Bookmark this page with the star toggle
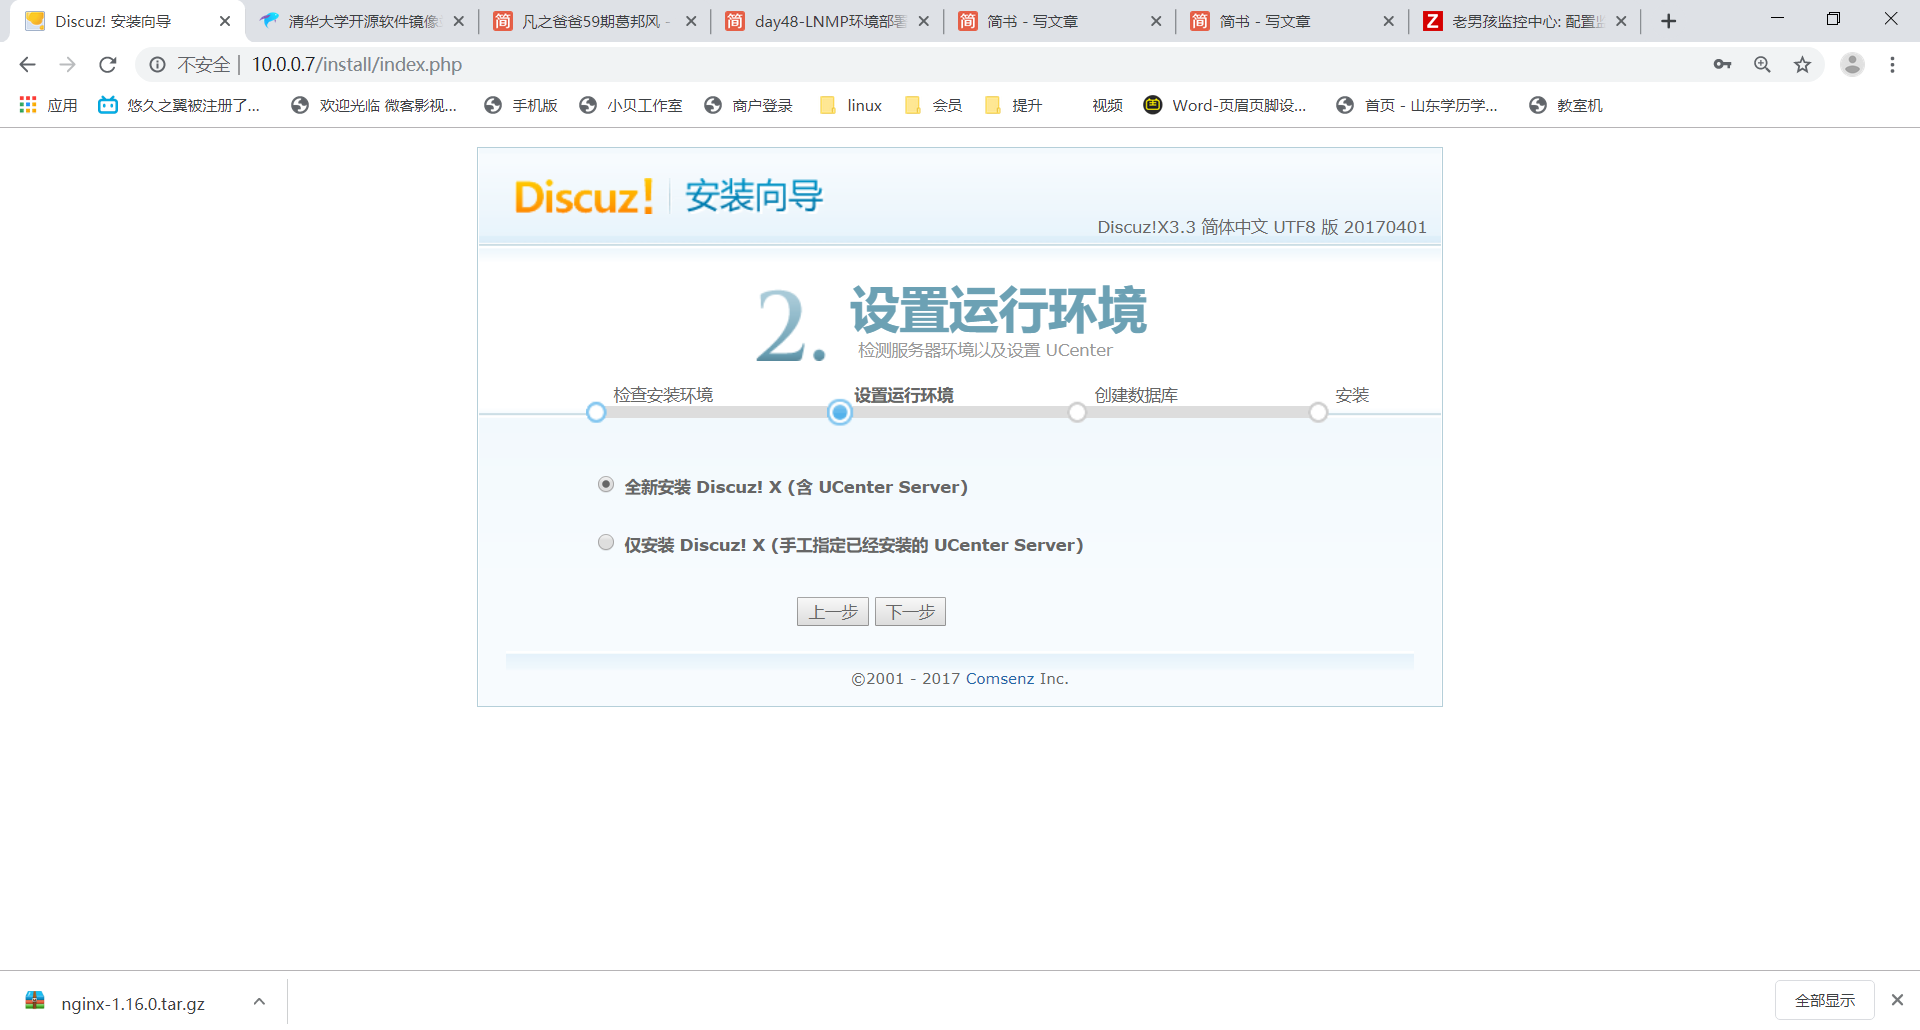 (x=1803, y=64)
